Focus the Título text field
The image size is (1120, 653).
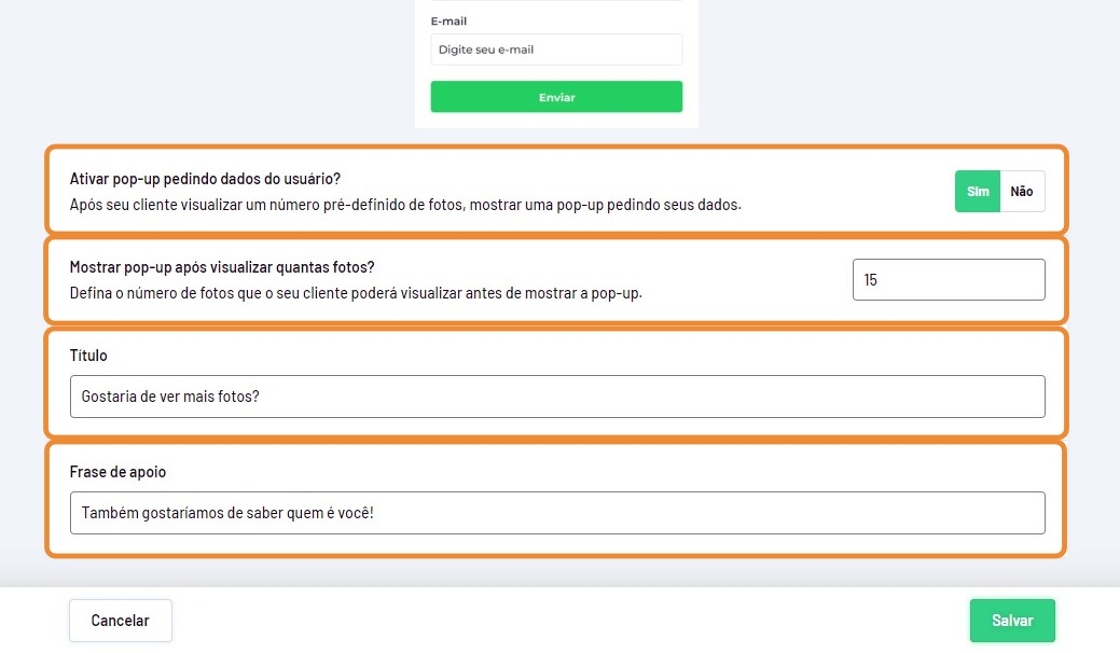(x=557, y=396)
